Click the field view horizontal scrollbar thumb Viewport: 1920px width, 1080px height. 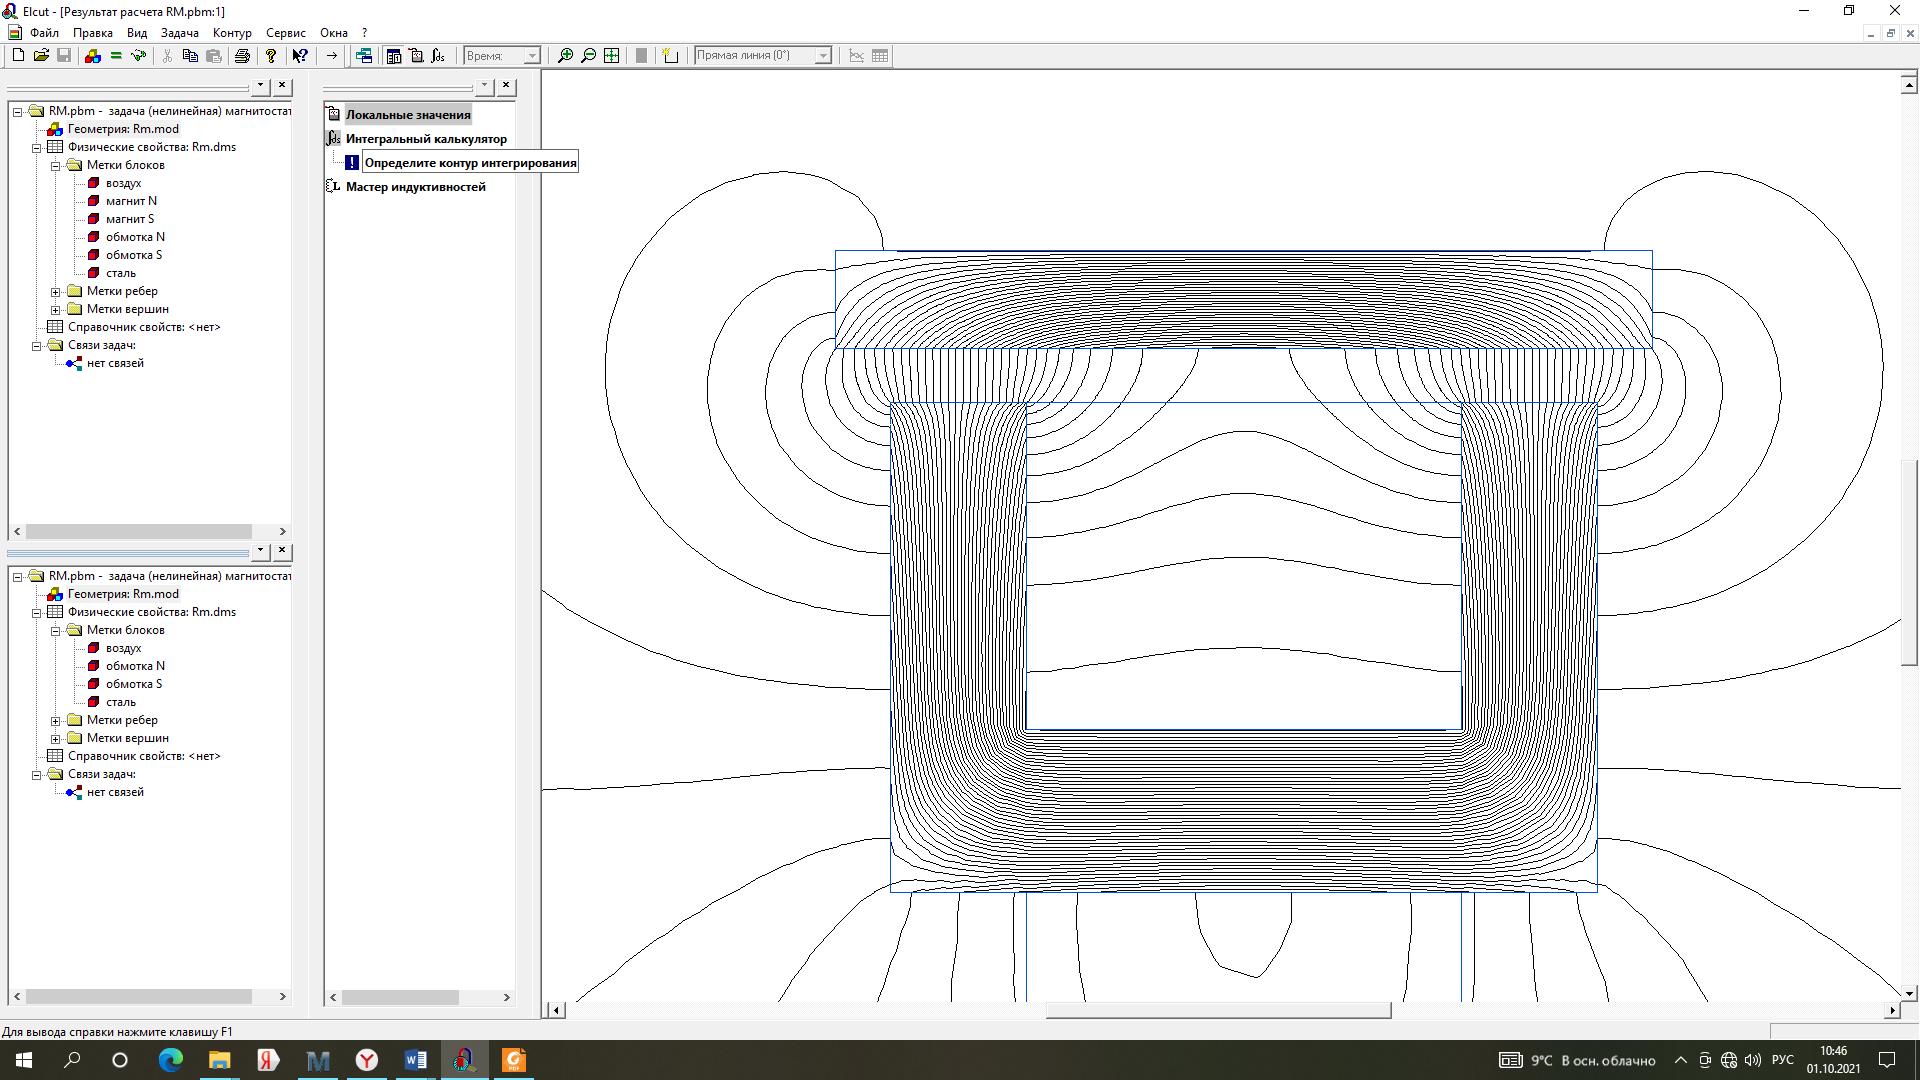1217,1011
